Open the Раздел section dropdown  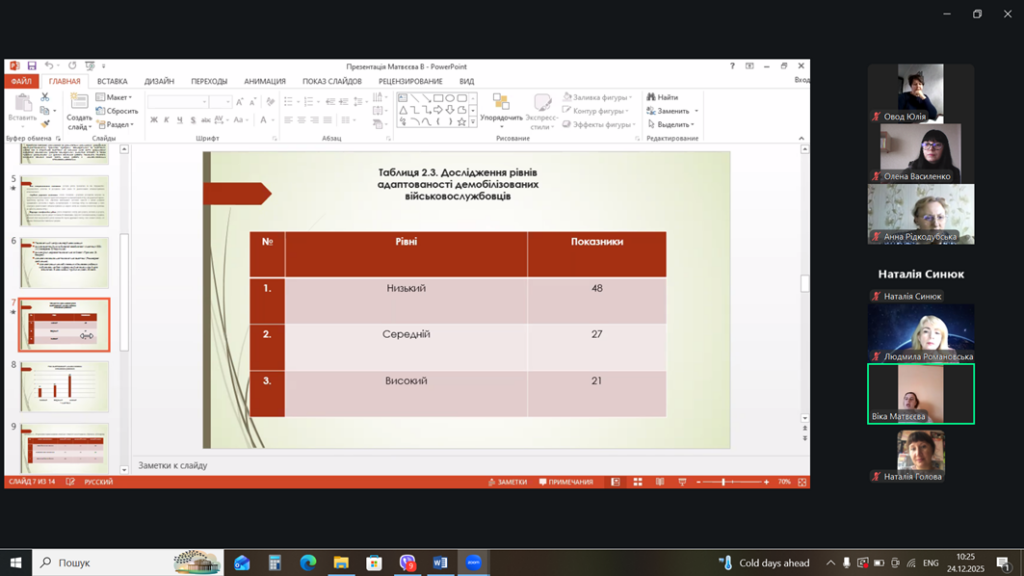pyautogui.click(x=116, y=125)
